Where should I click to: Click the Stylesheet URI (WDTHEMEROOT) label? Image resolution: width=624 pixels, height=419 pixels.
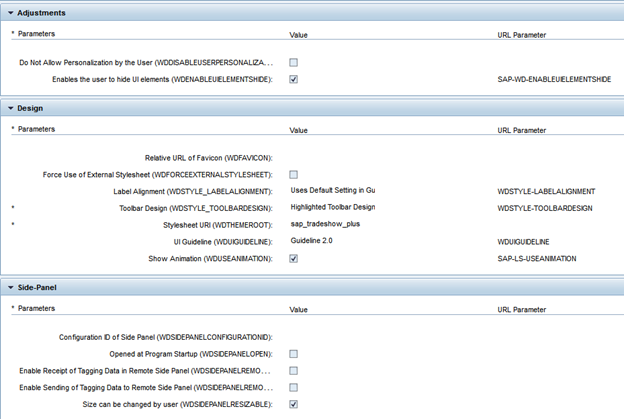(x=218, y=225)
